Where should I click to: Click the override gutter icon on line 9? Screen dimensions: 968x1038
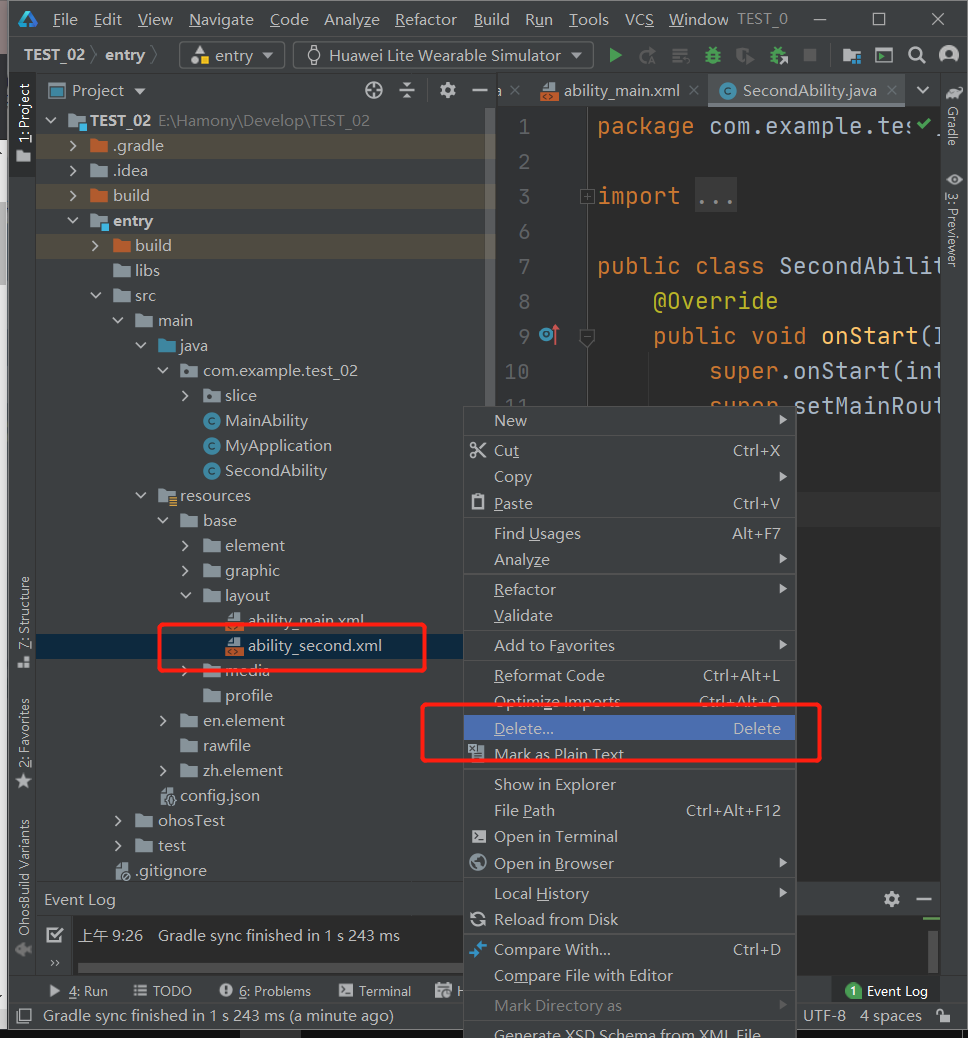549,335
